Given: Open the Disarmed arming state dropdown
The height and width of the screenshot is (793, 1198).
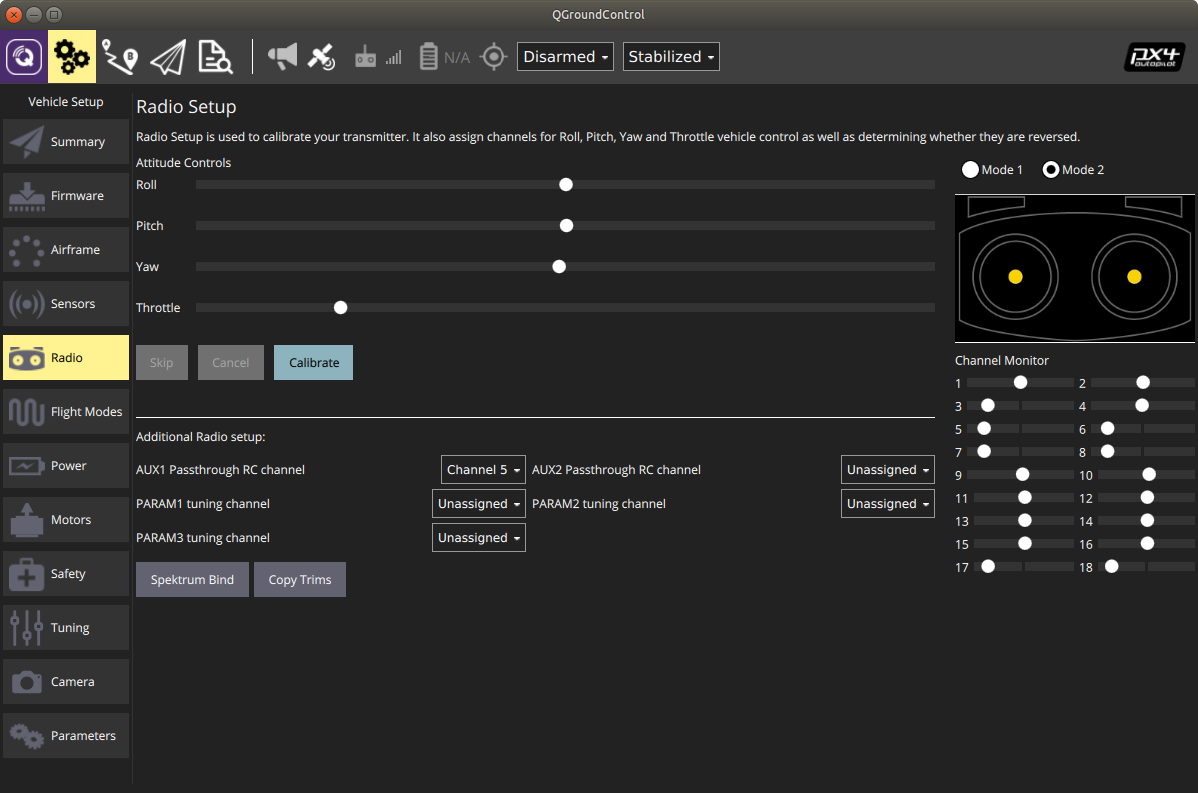Looking at the screenshot, I should pos(565,56).
